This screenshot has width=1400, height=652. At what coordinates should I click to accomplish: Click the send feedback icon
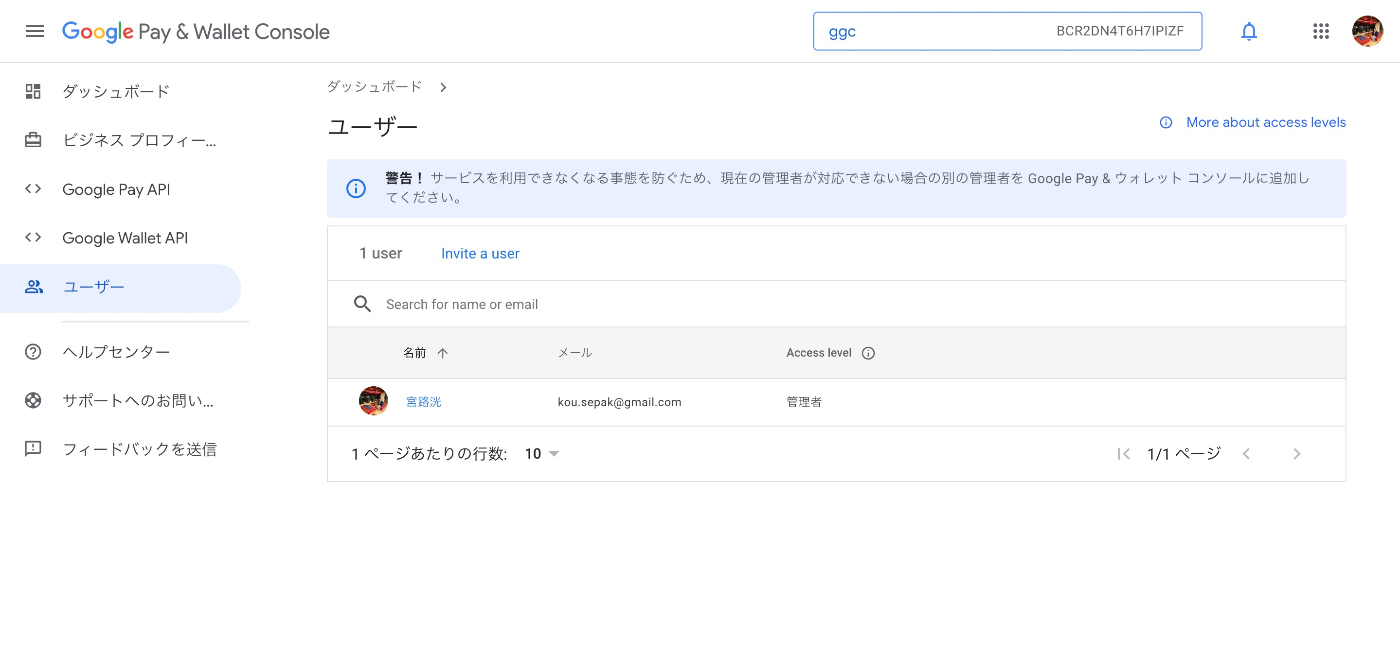coord(33,449)
